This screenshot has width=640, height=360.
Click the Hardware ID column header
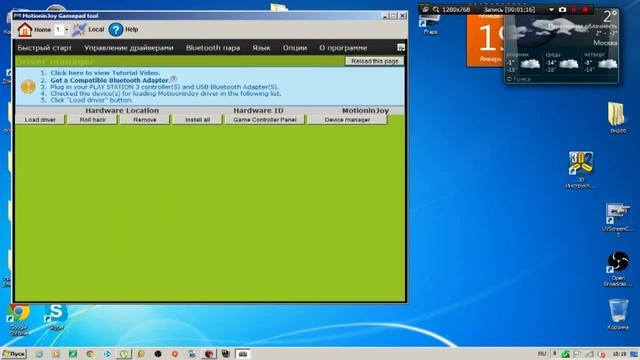(x=258, y=110)
